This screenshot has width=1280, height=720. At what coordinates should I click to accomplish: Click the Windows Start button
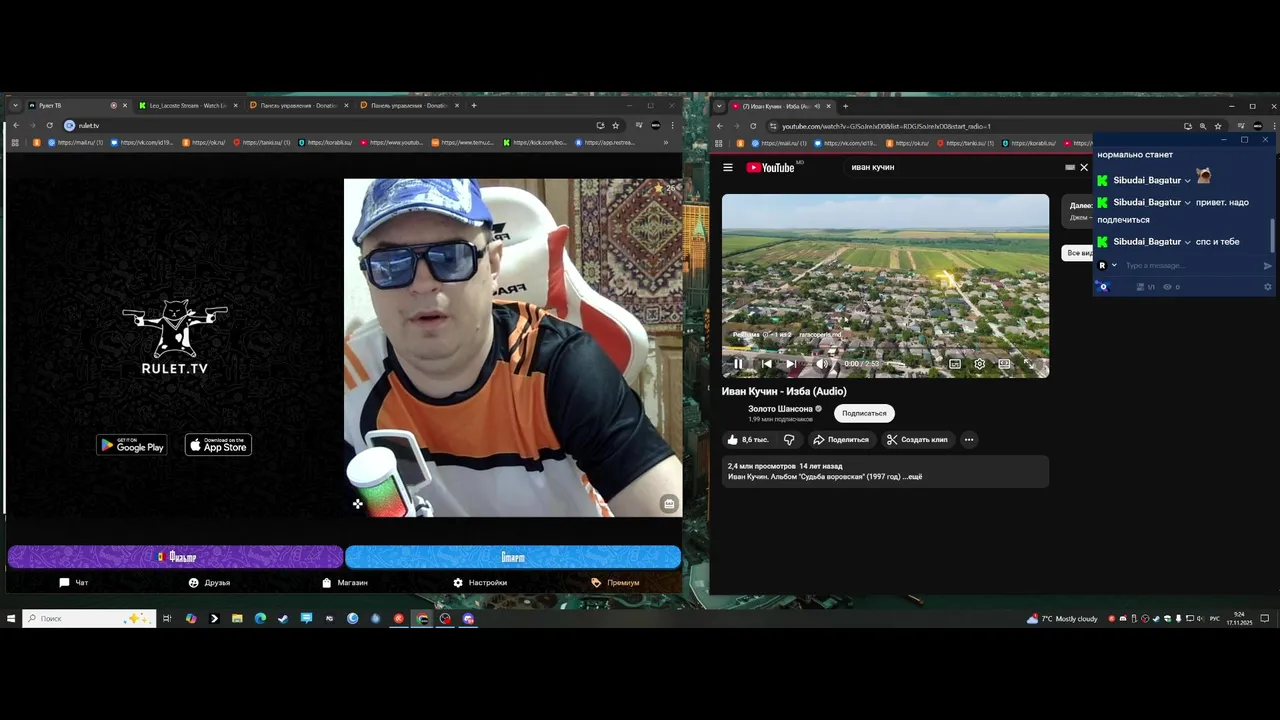coord(11,619)
